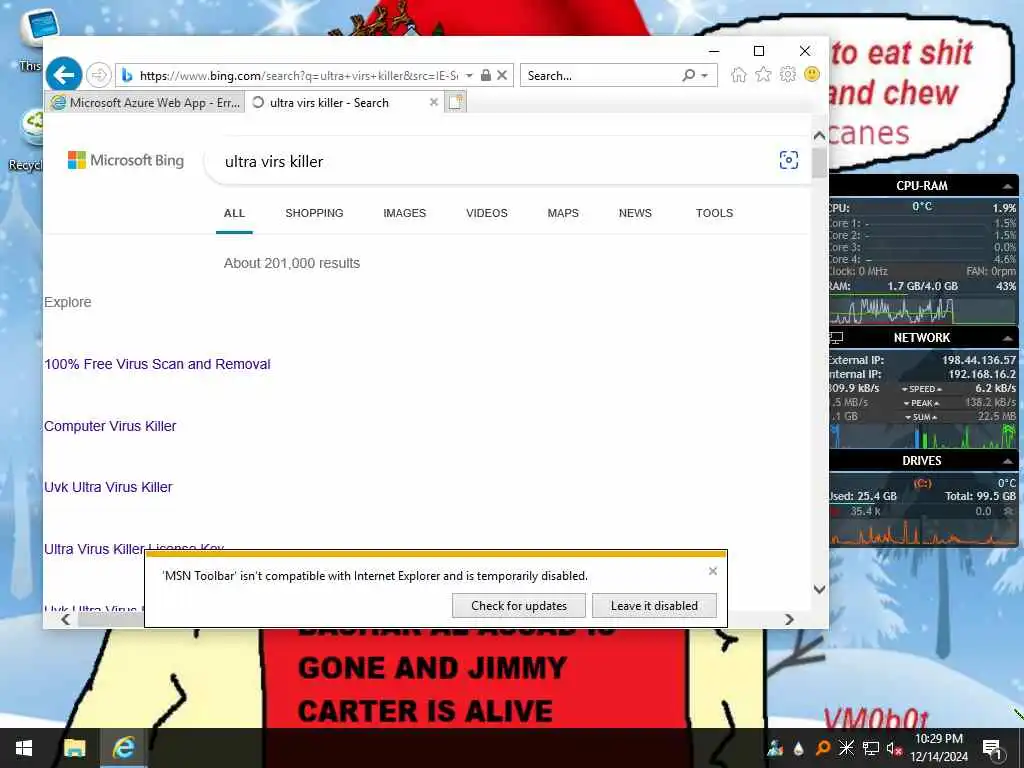
Task: Open IMAGES results tab
Action: pyautogui.click(x=404, y=213)
